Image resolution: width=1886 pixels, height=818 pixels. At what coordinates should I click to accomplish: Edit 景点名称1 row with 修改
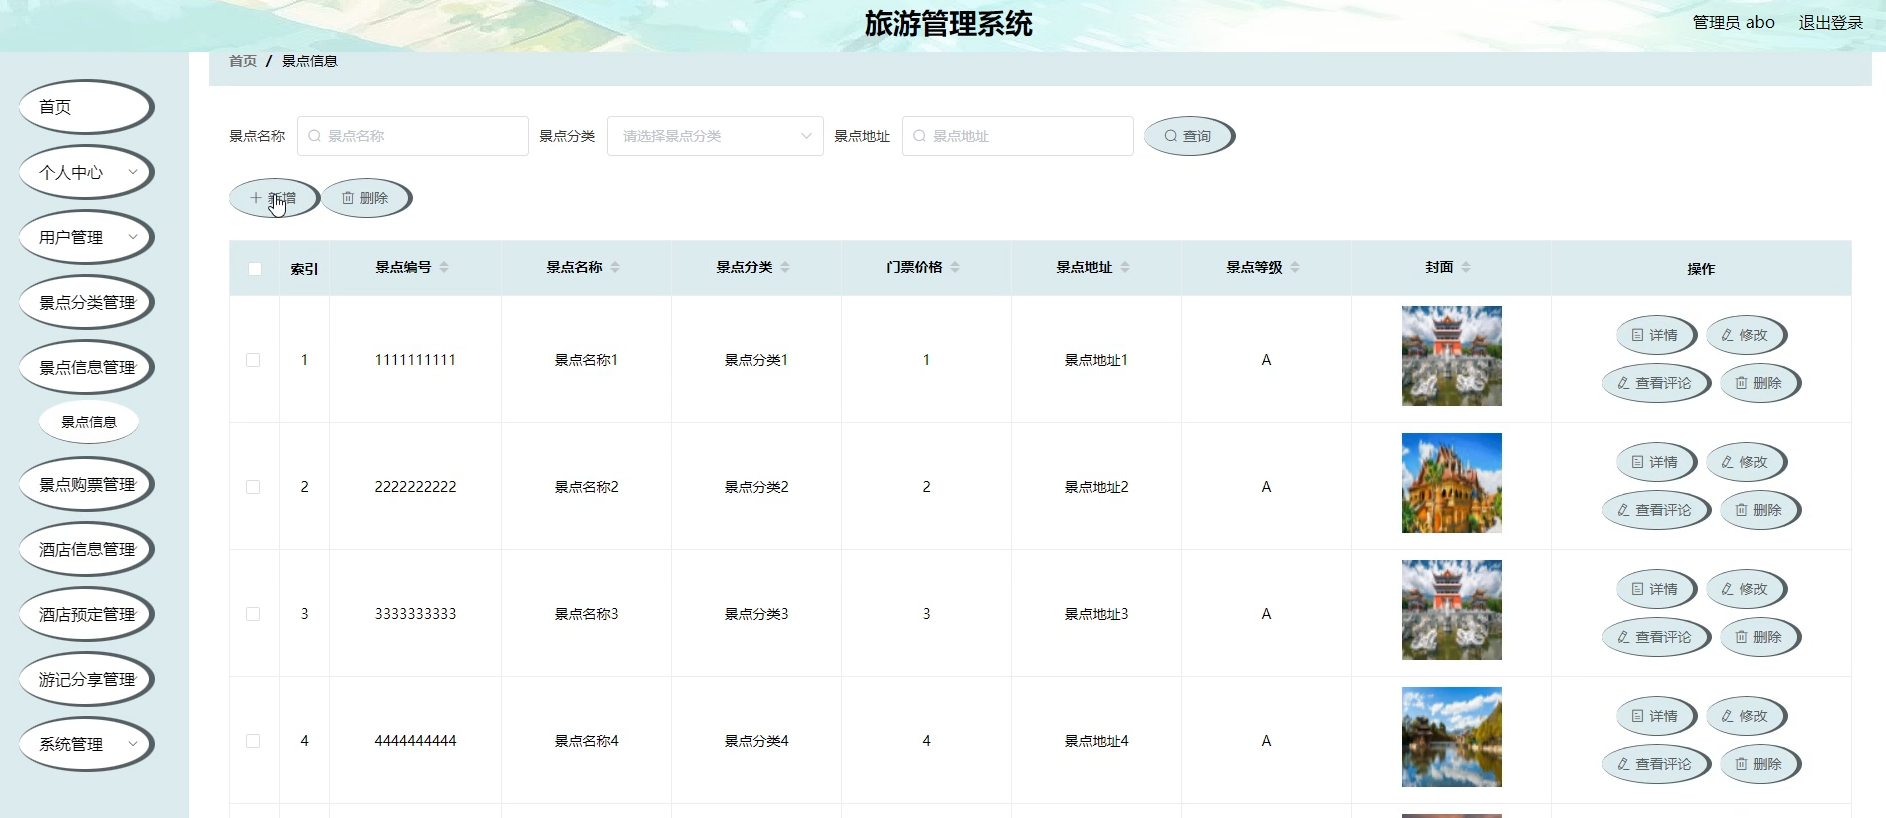coord(1745,335)
